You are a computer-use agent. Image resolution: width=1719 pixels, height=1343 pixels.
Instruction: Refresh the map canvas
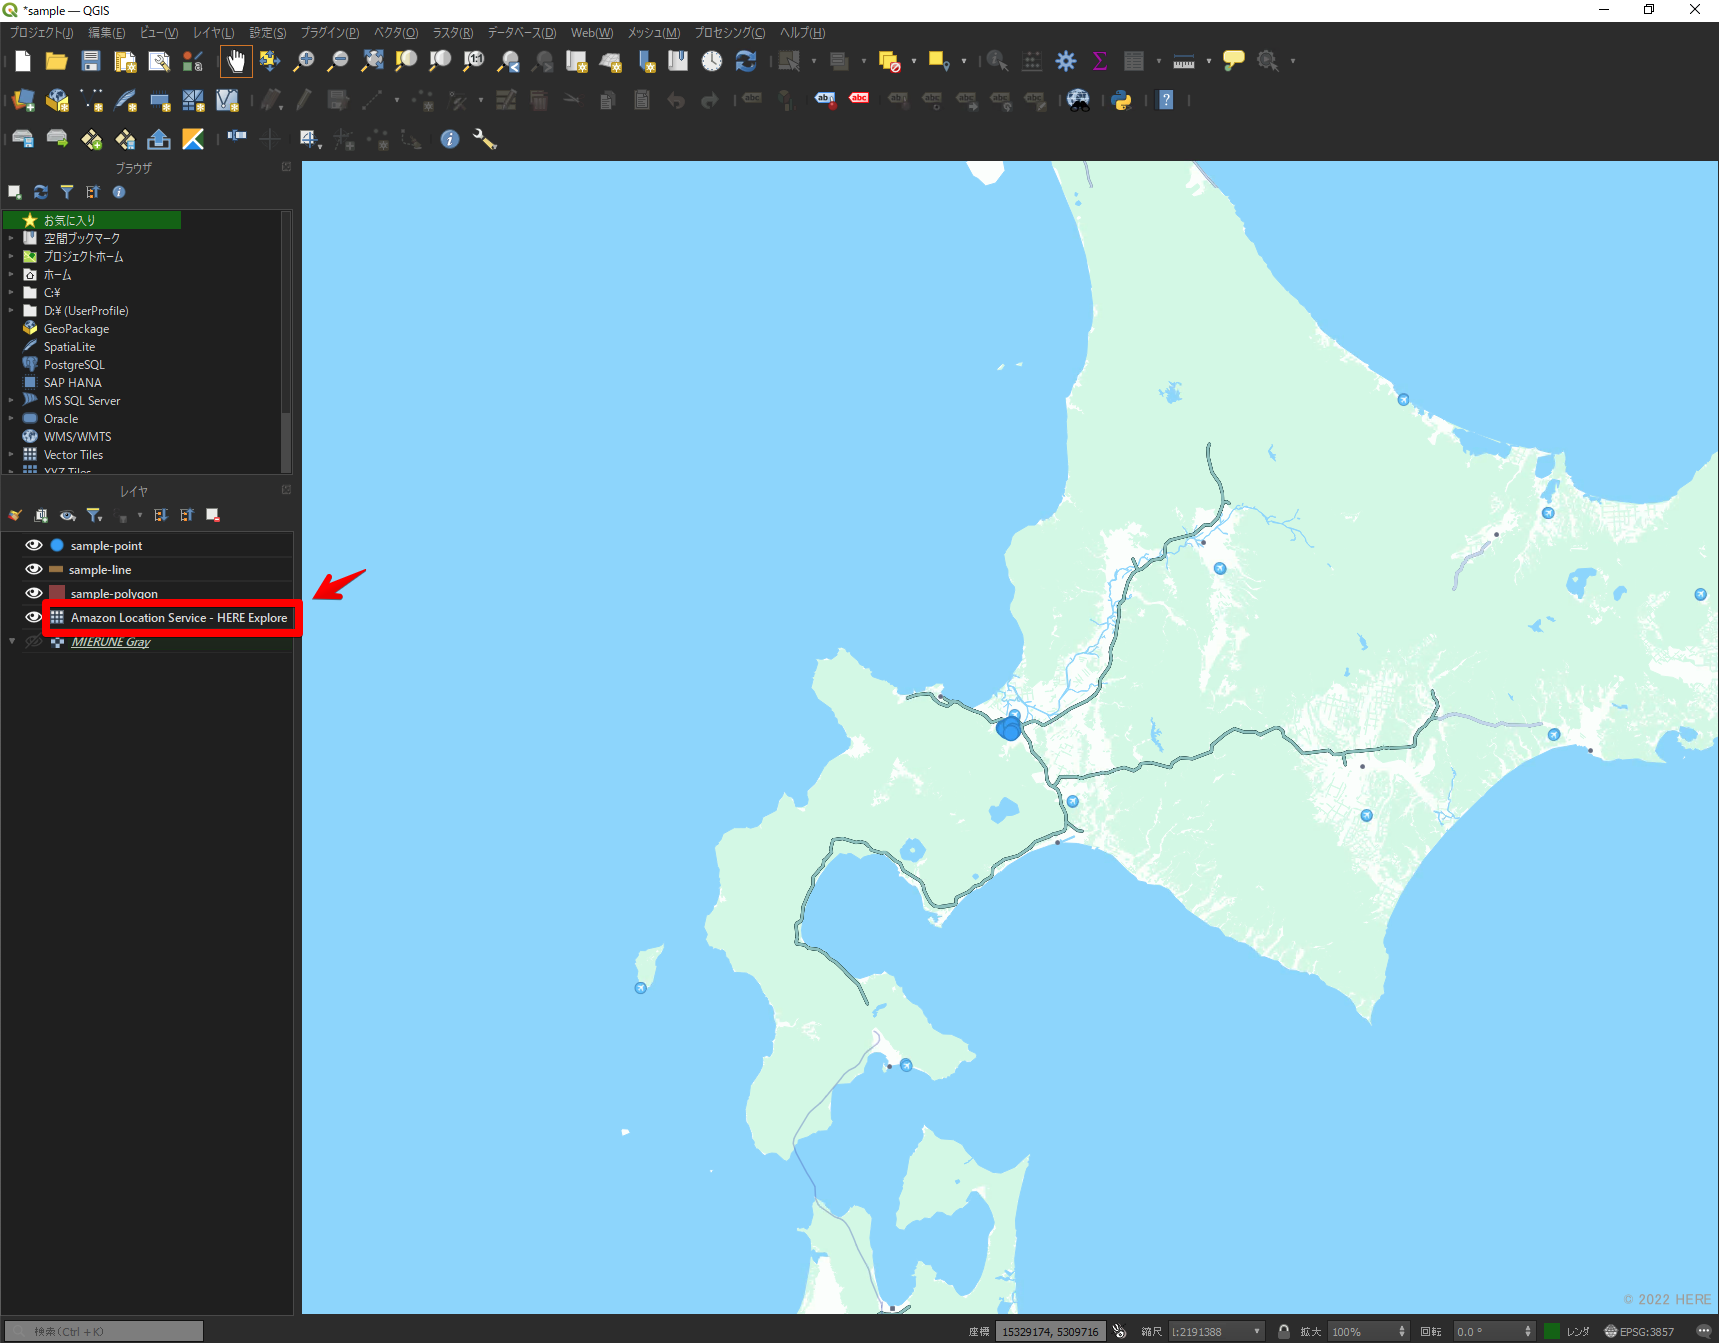(746, 61)
